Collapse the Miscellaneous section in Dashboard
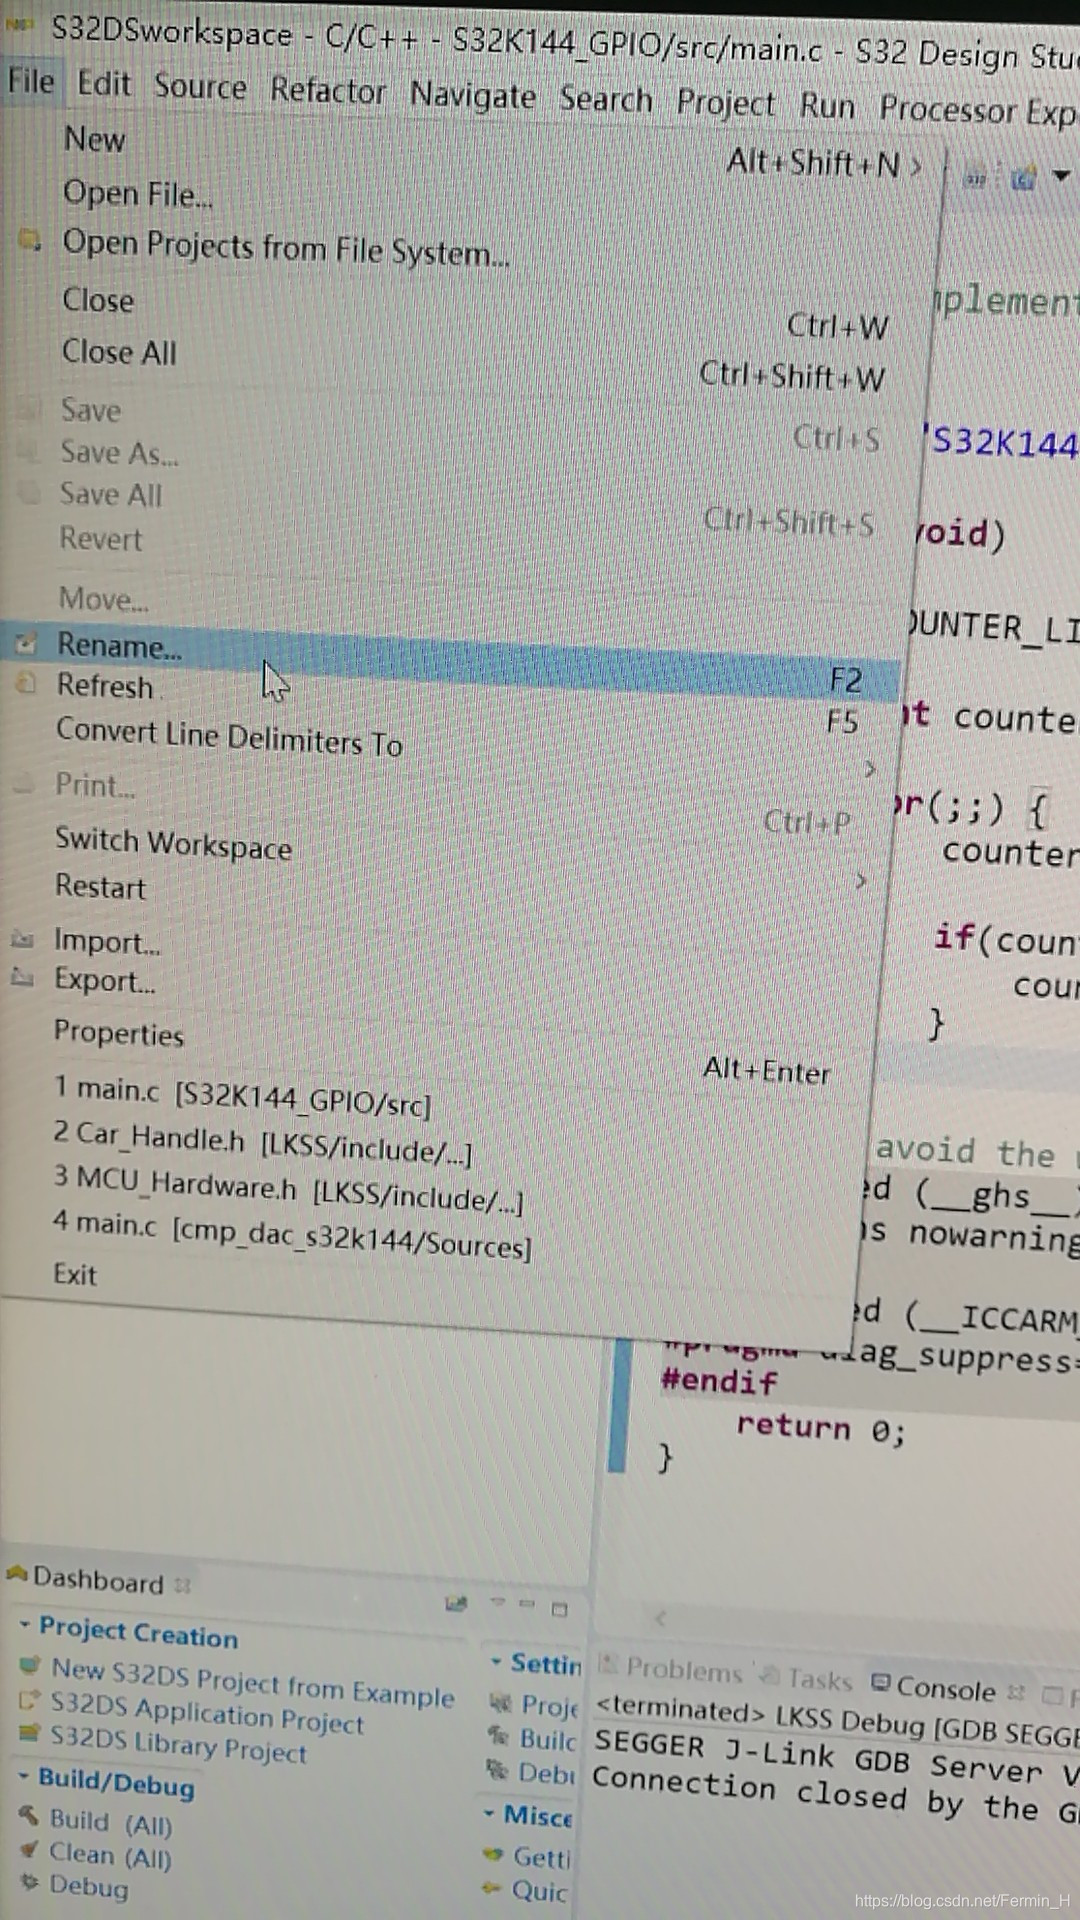 click(489, 1812)
